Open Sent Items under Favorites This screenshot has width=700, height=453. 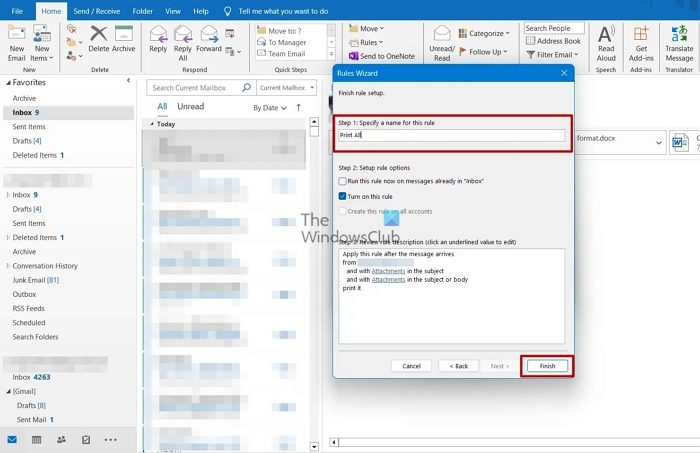click(x=29, y=127)
